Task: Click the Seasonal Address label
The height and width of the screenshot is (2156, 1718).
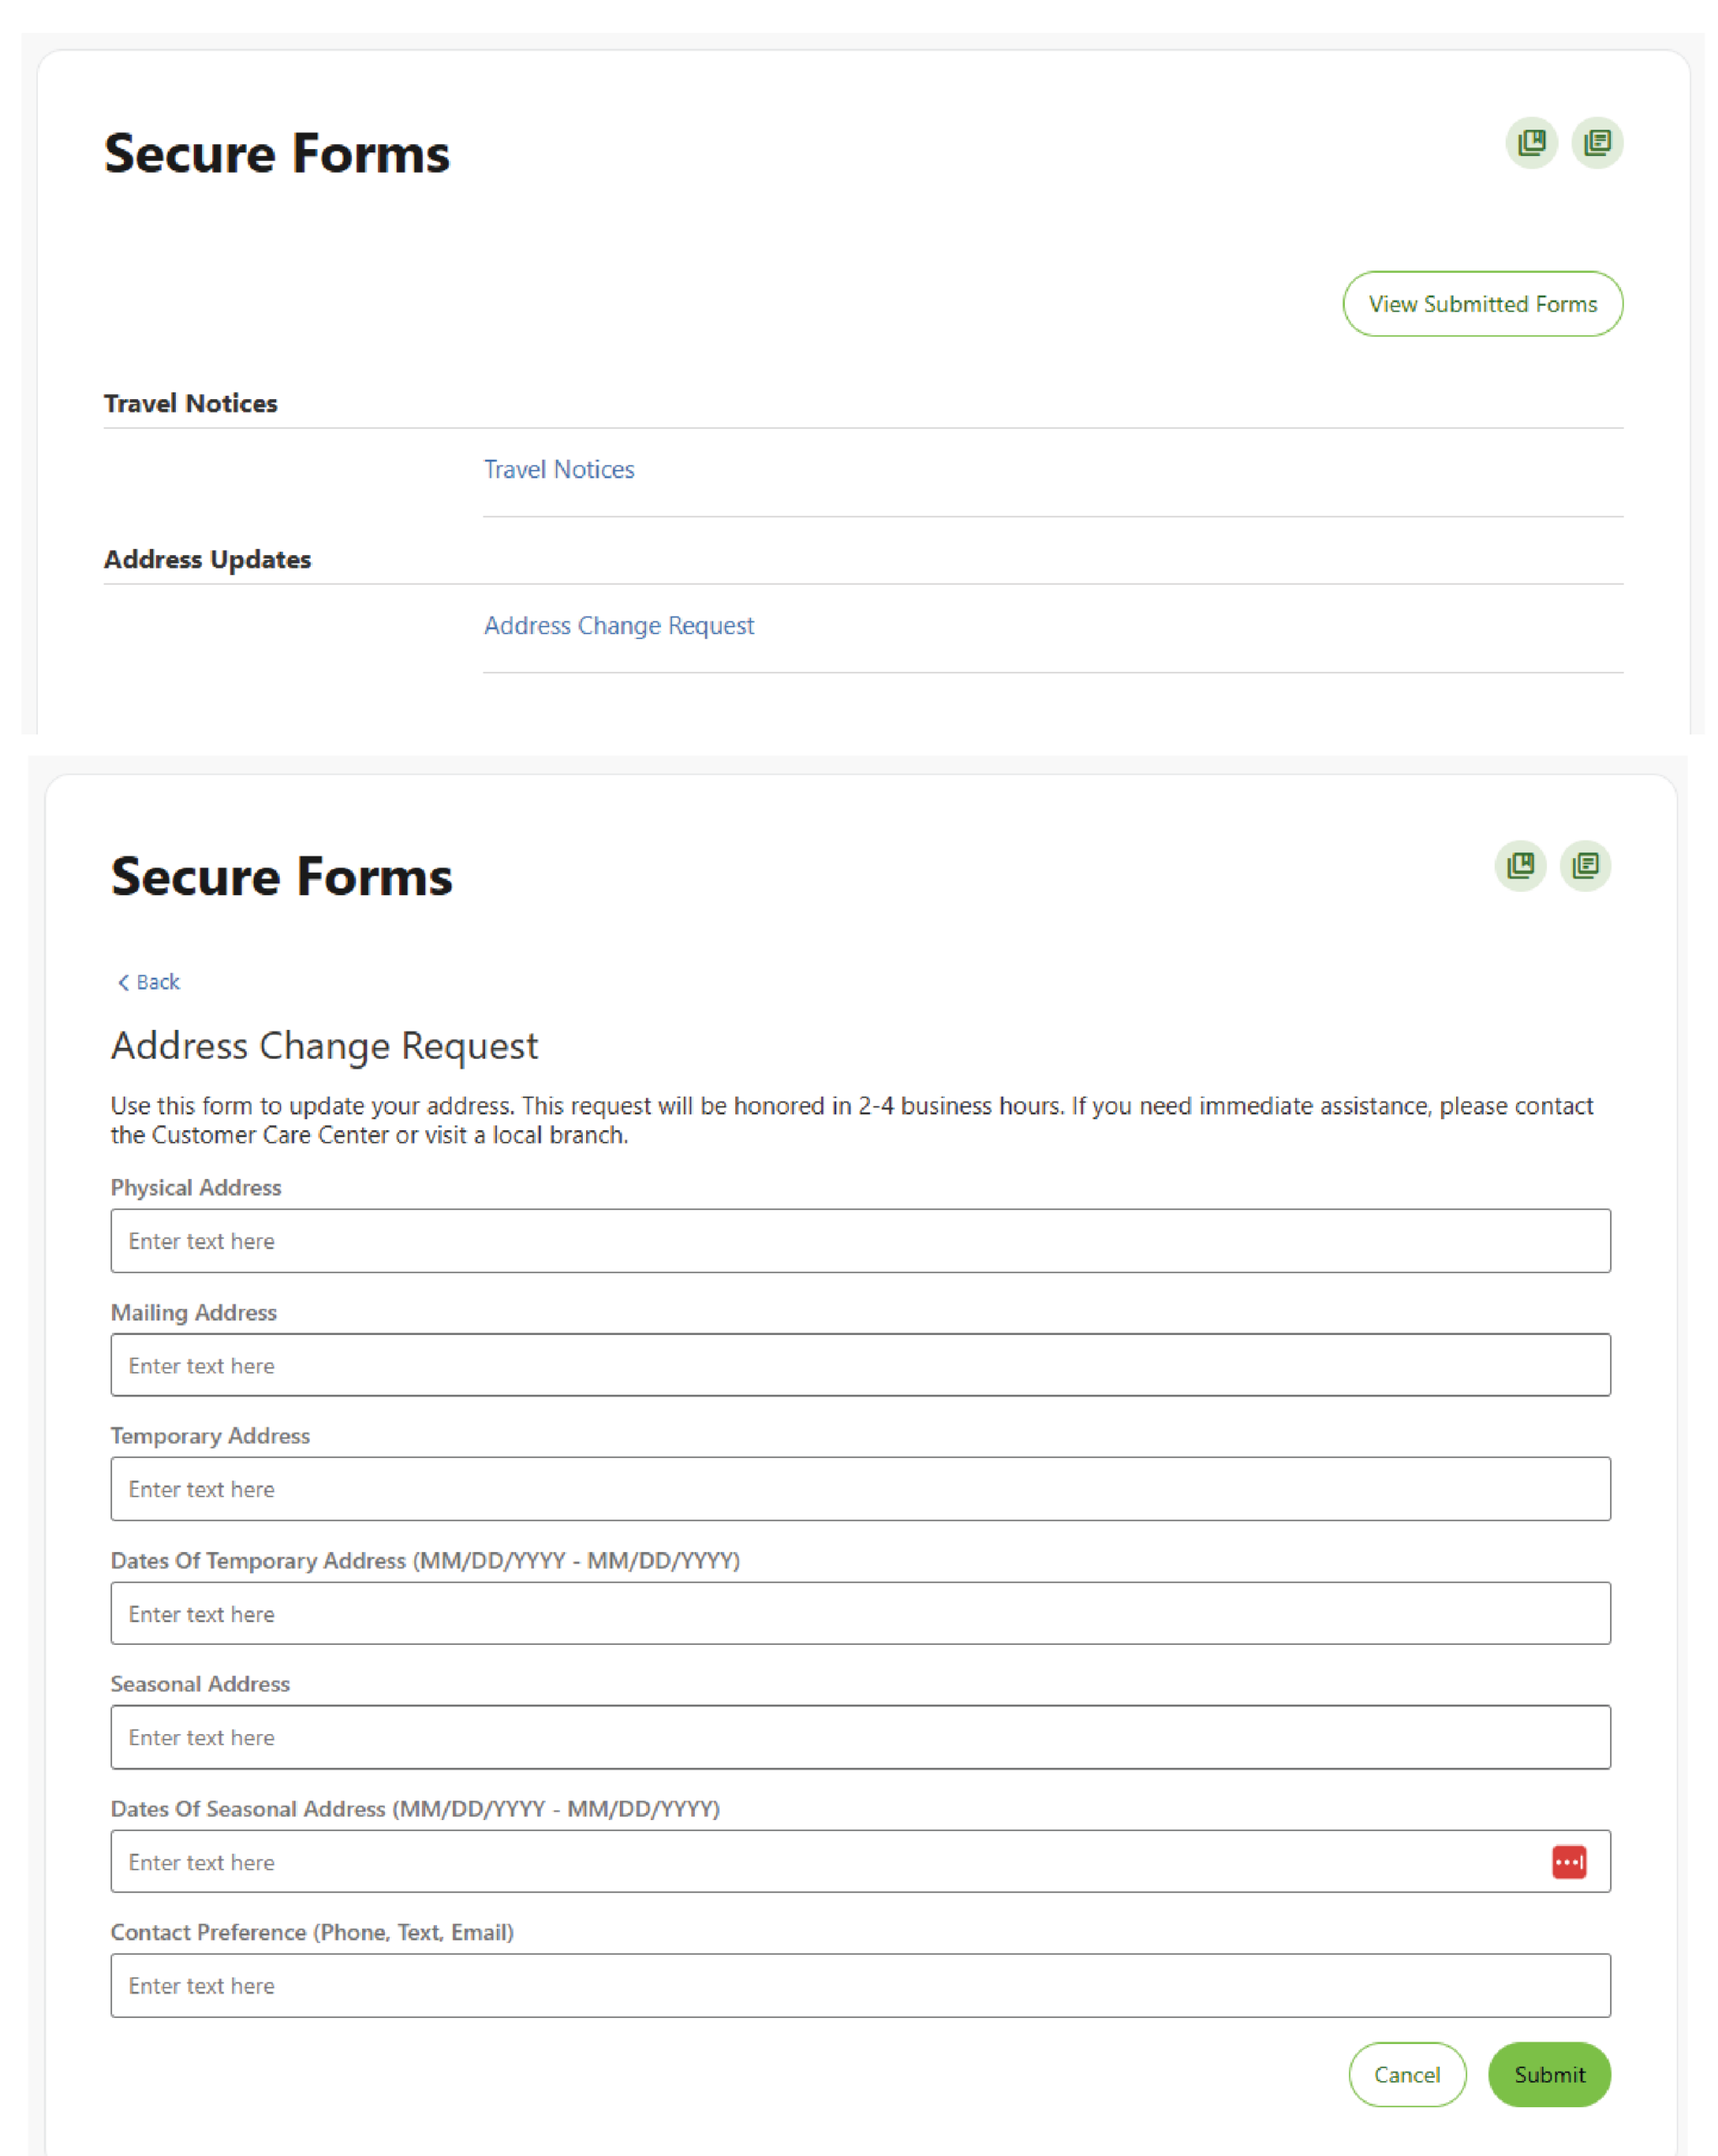Action: [x=200, y=1684]
